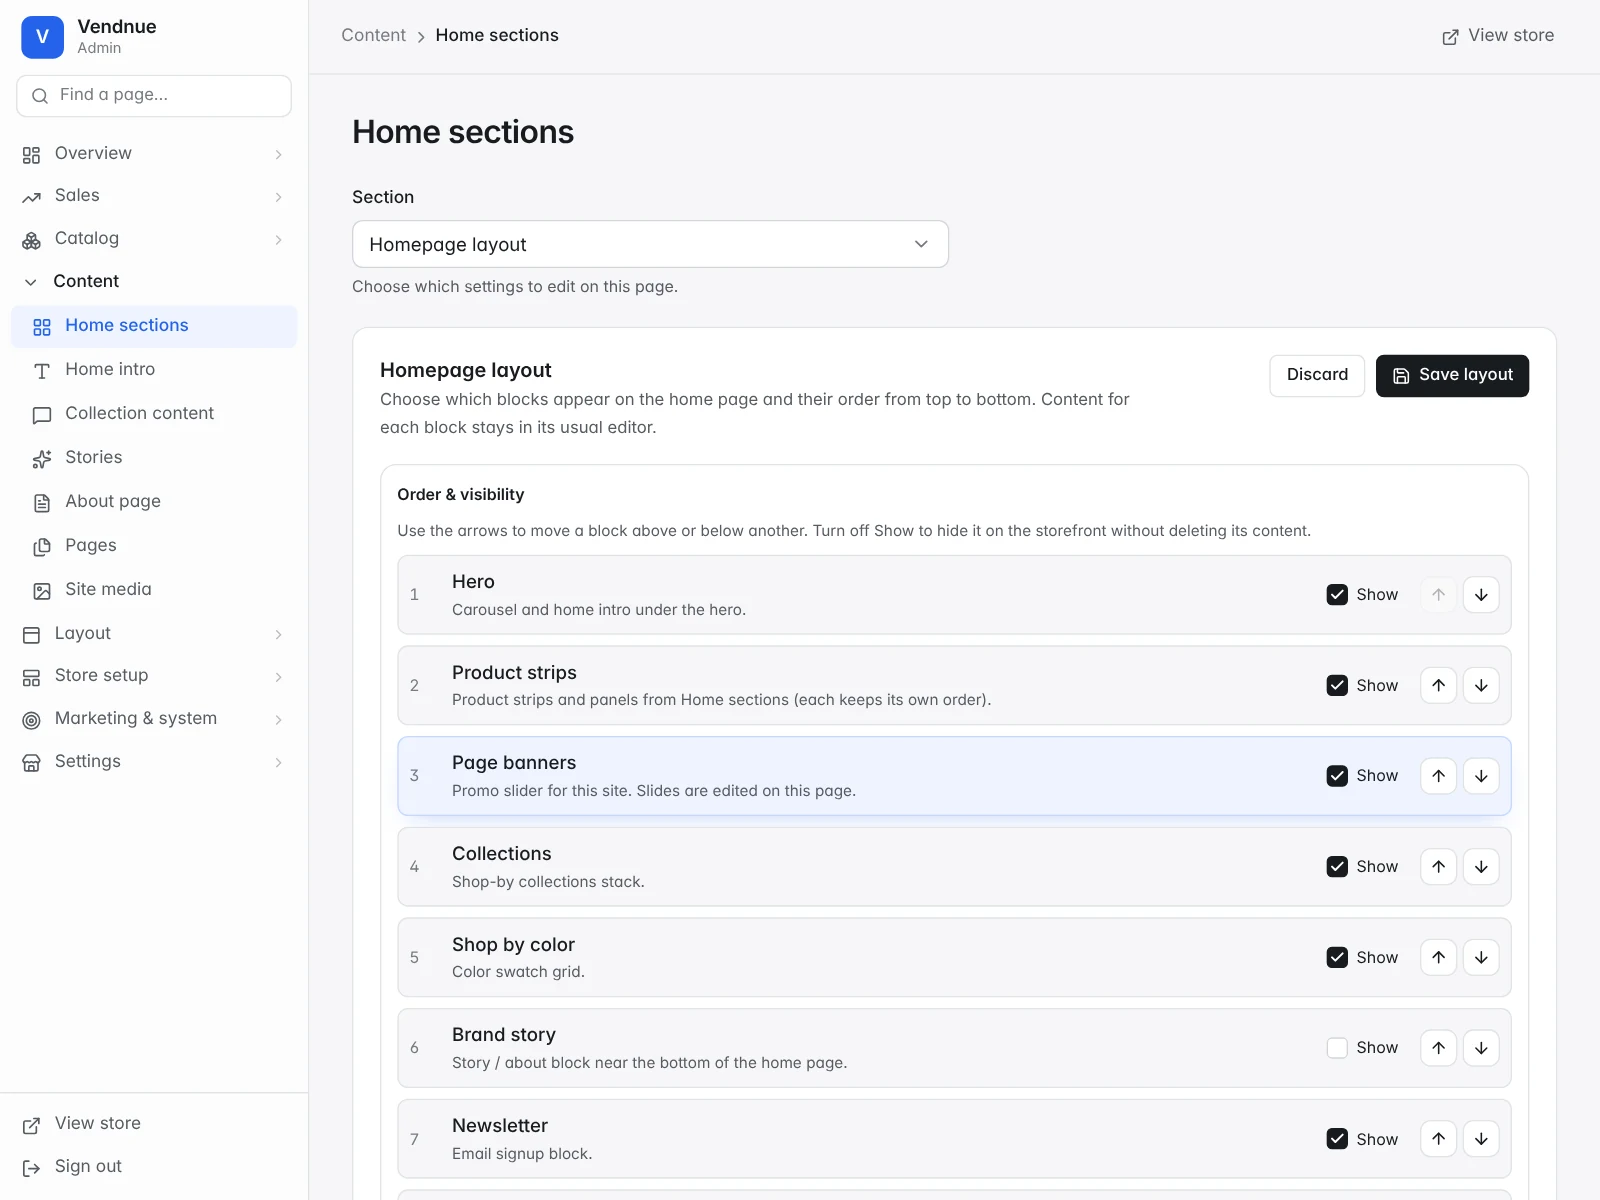Click the Save layout button

coord(1452,376)
